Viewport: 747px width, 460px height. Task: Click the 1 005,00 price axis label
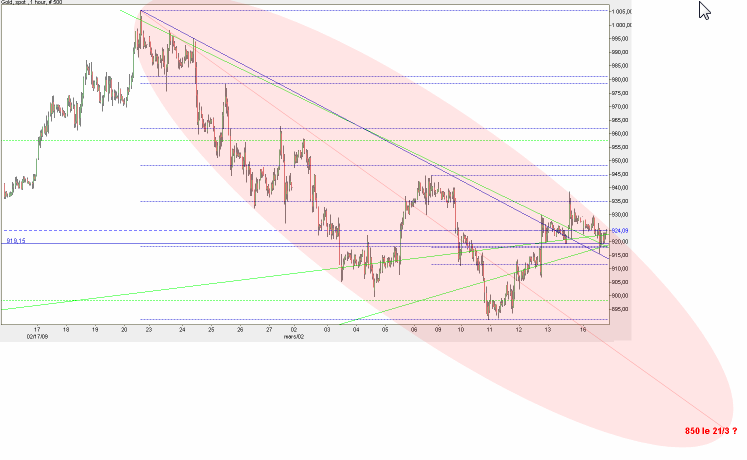622,12
